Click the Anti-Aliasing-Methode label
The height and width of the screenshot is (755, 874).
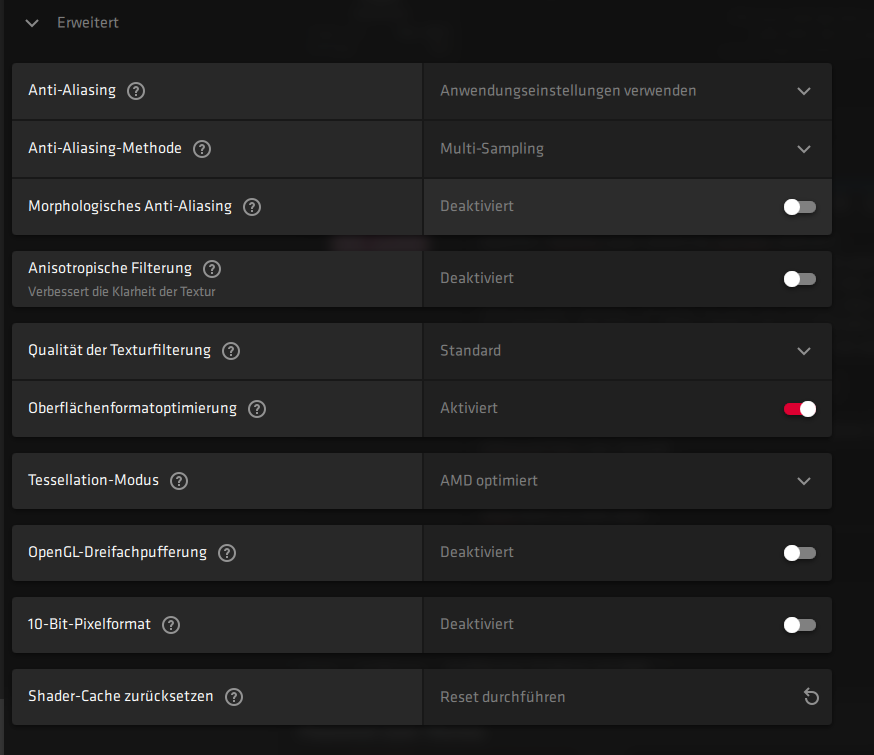105,148
